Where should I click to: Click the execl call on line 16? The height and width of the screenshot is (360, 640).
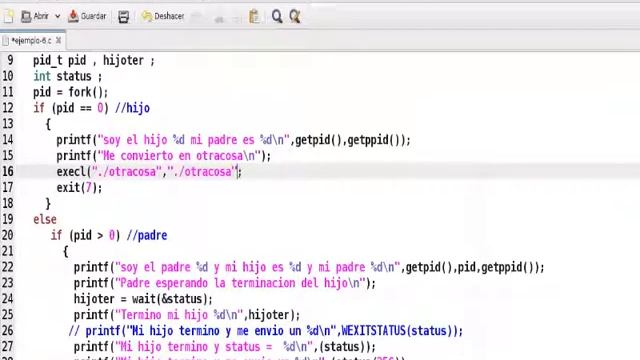[149, 172]
